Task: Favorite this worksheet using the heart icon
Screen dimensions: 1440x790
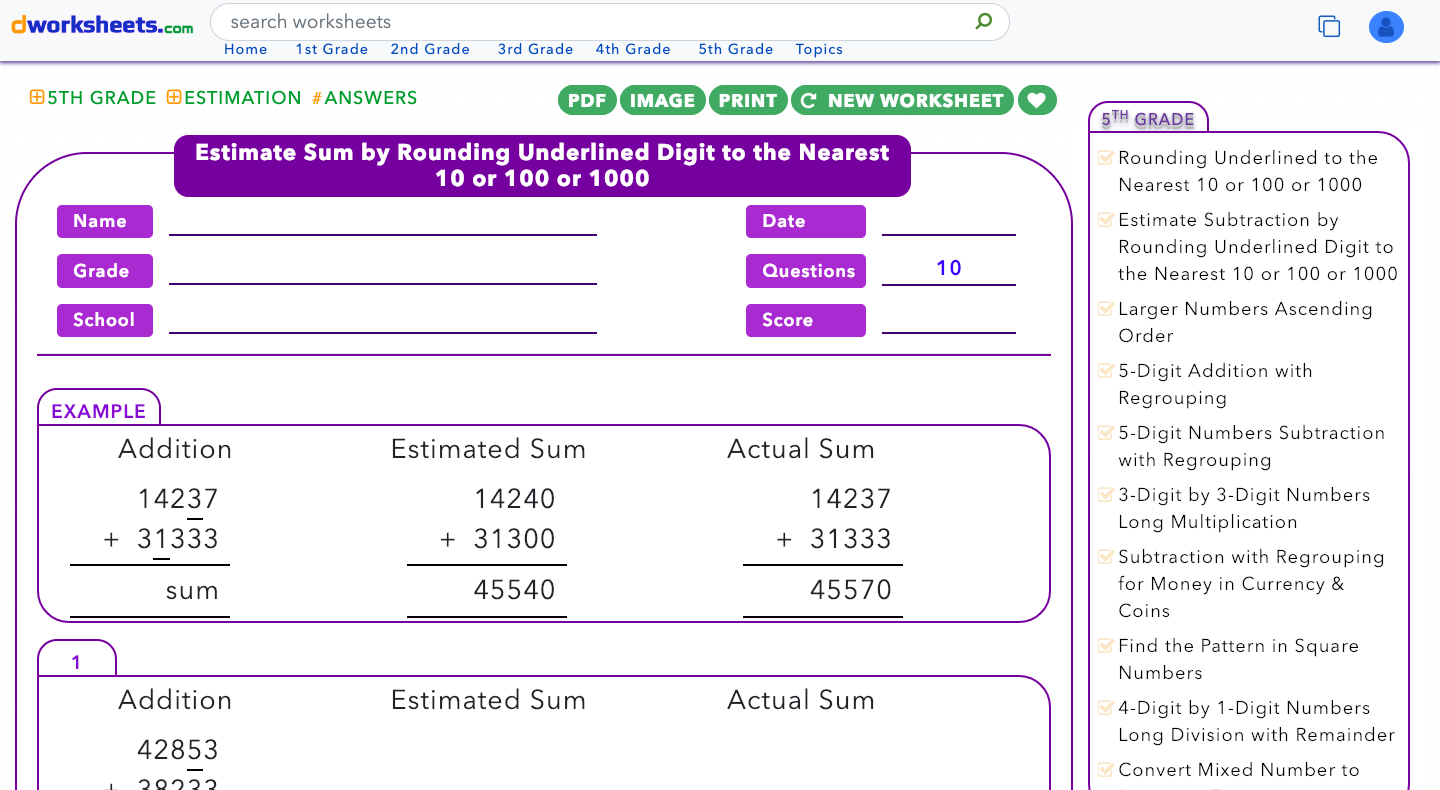Action: pyautogui.click(x=1037, y=100)
